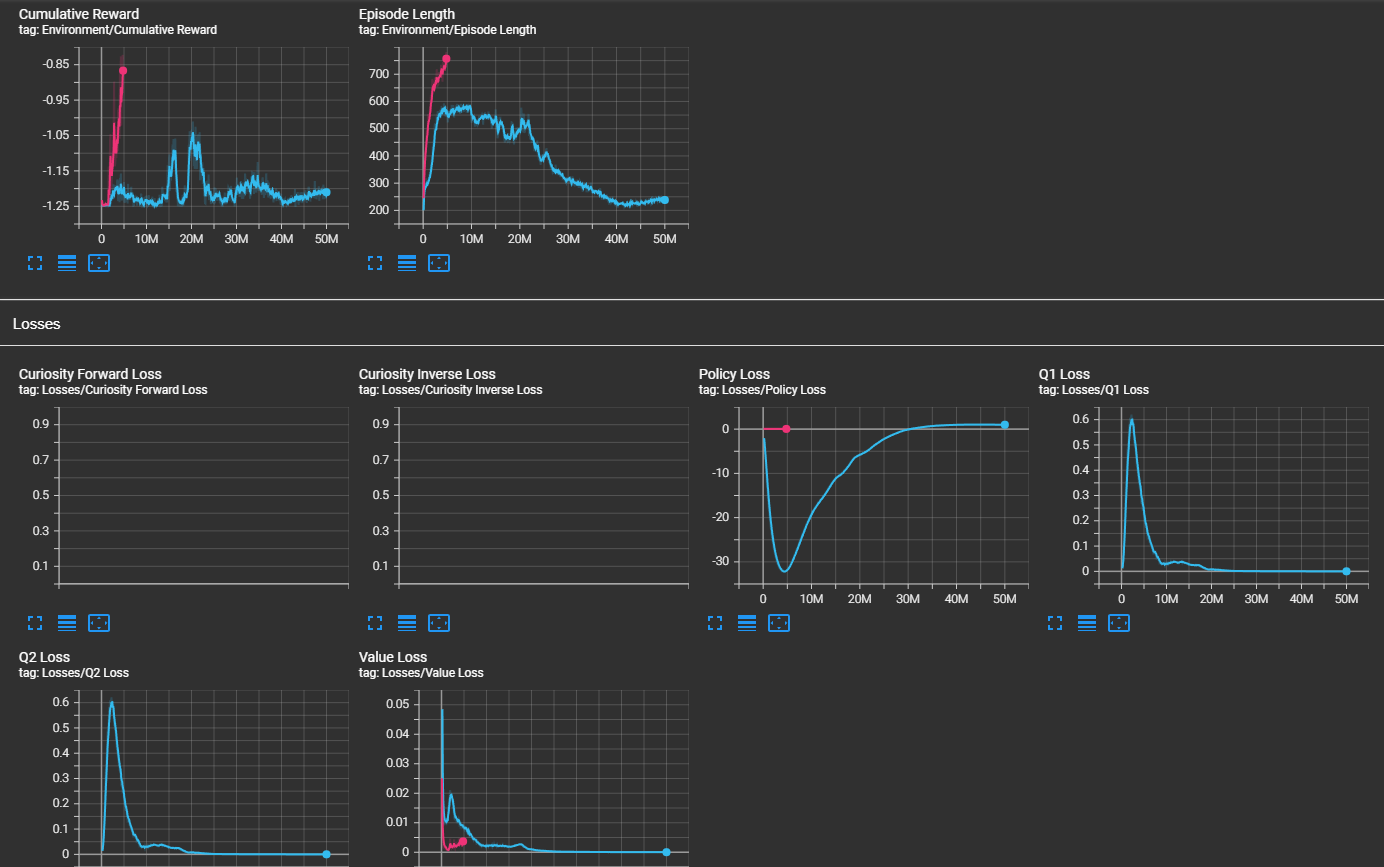Expand Q1 Loss chart to full size
Screen dimensions: 1384x867
click(1056, 623)
